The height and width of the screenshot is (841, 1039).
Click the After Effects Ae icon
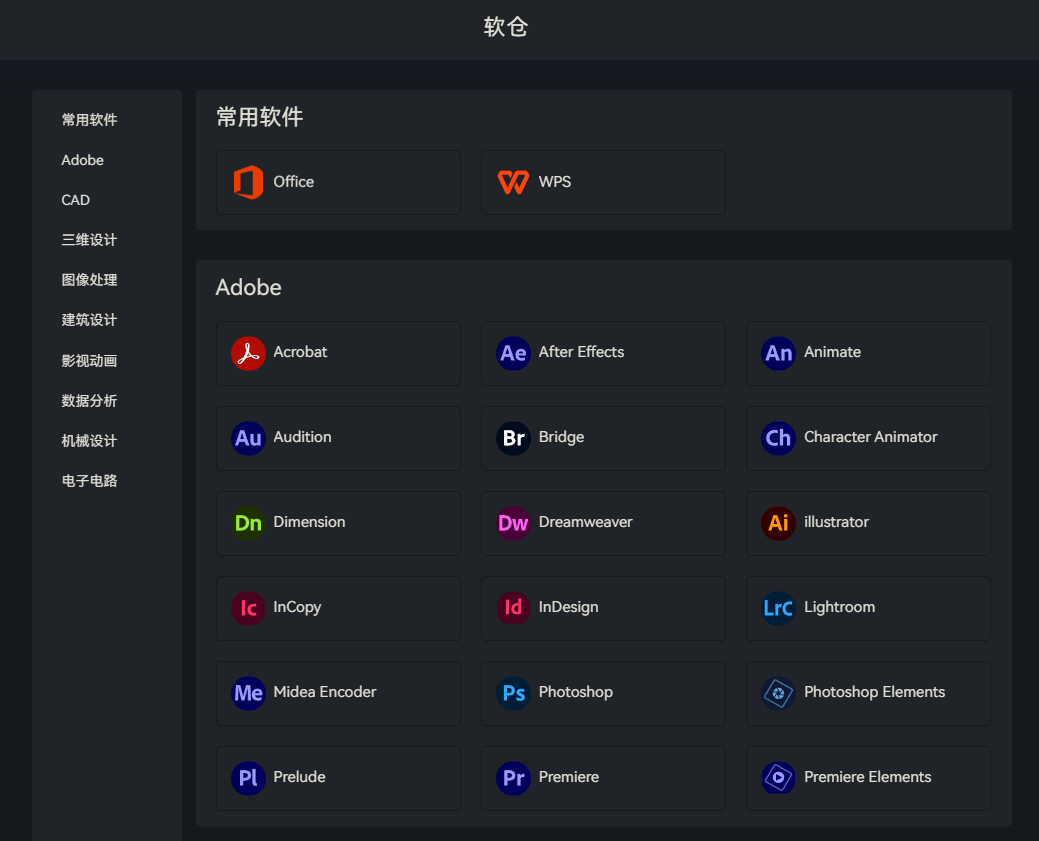[513, 353]
